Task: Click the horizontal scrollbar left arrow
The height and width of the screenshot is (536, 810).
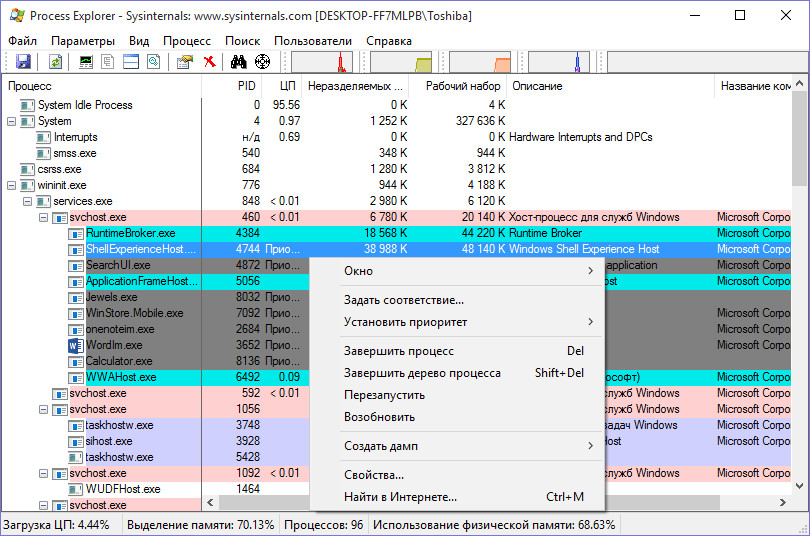Action: (x=210, y=502)
